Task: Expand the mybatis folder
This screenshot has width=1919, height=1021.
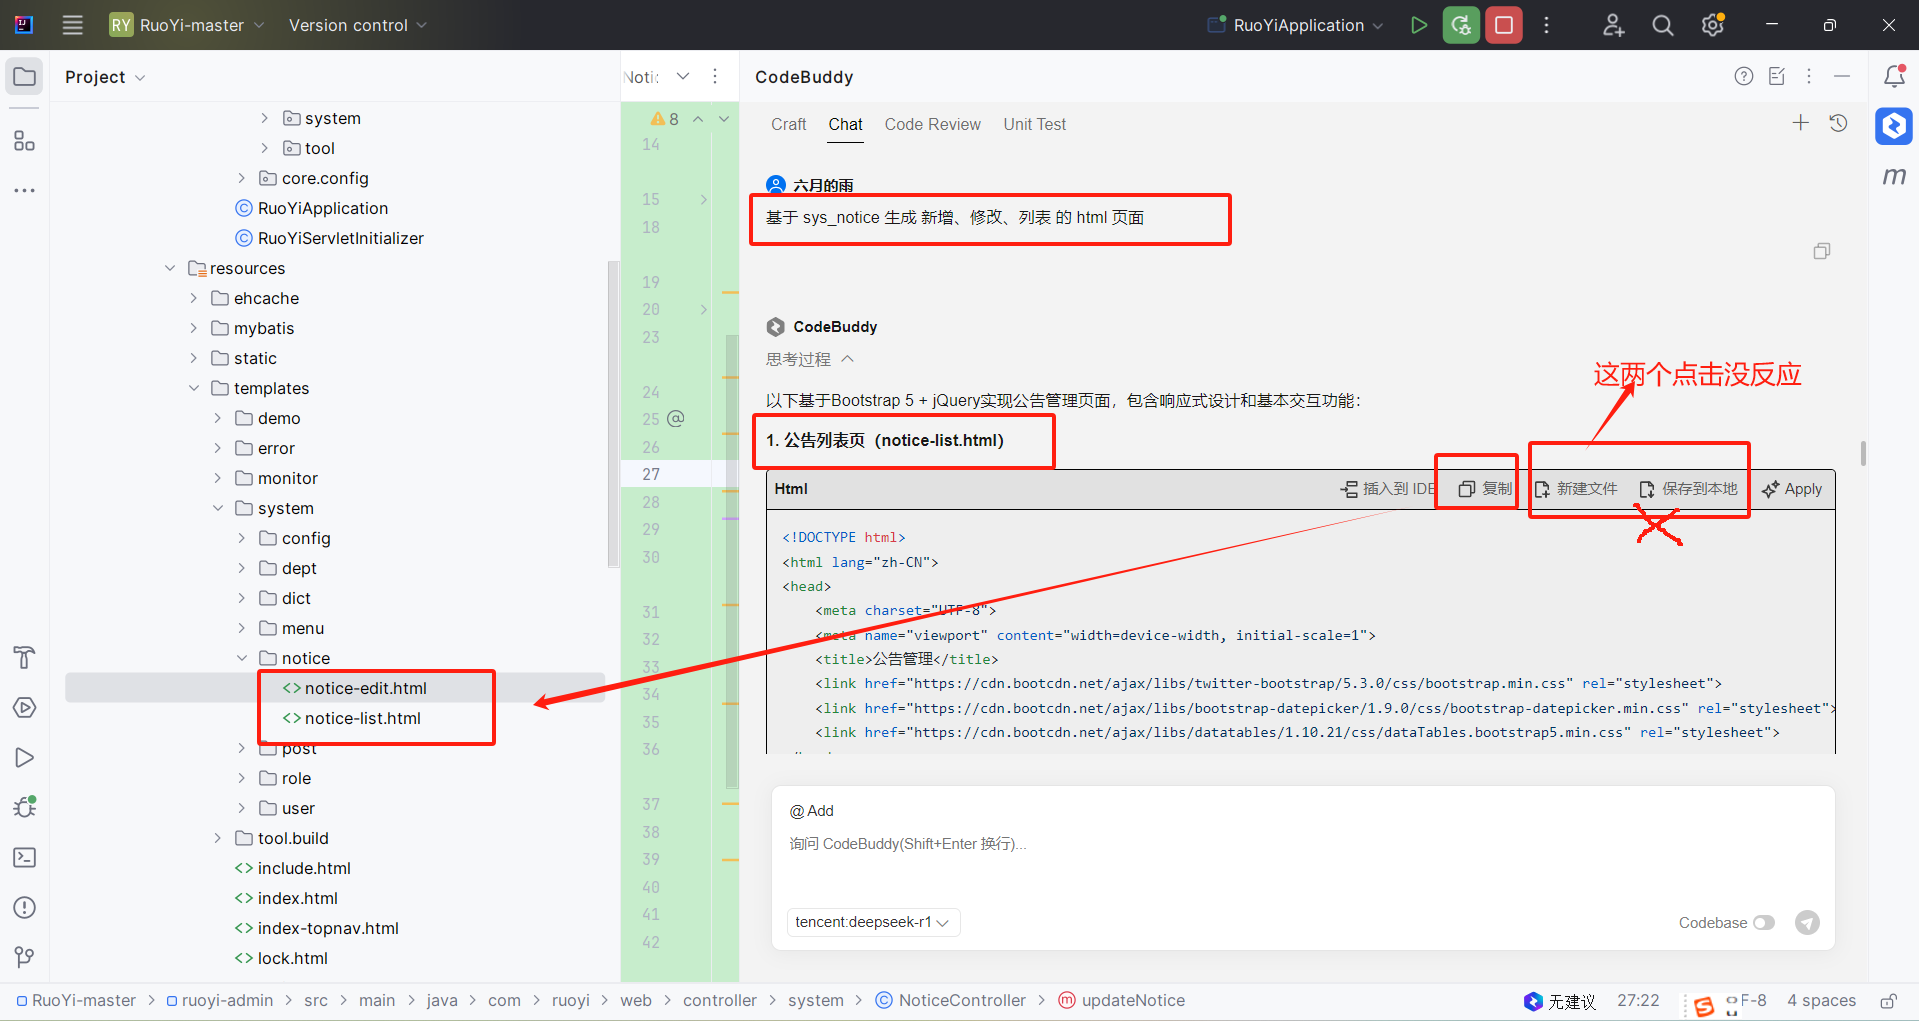Action: (194, 328)
